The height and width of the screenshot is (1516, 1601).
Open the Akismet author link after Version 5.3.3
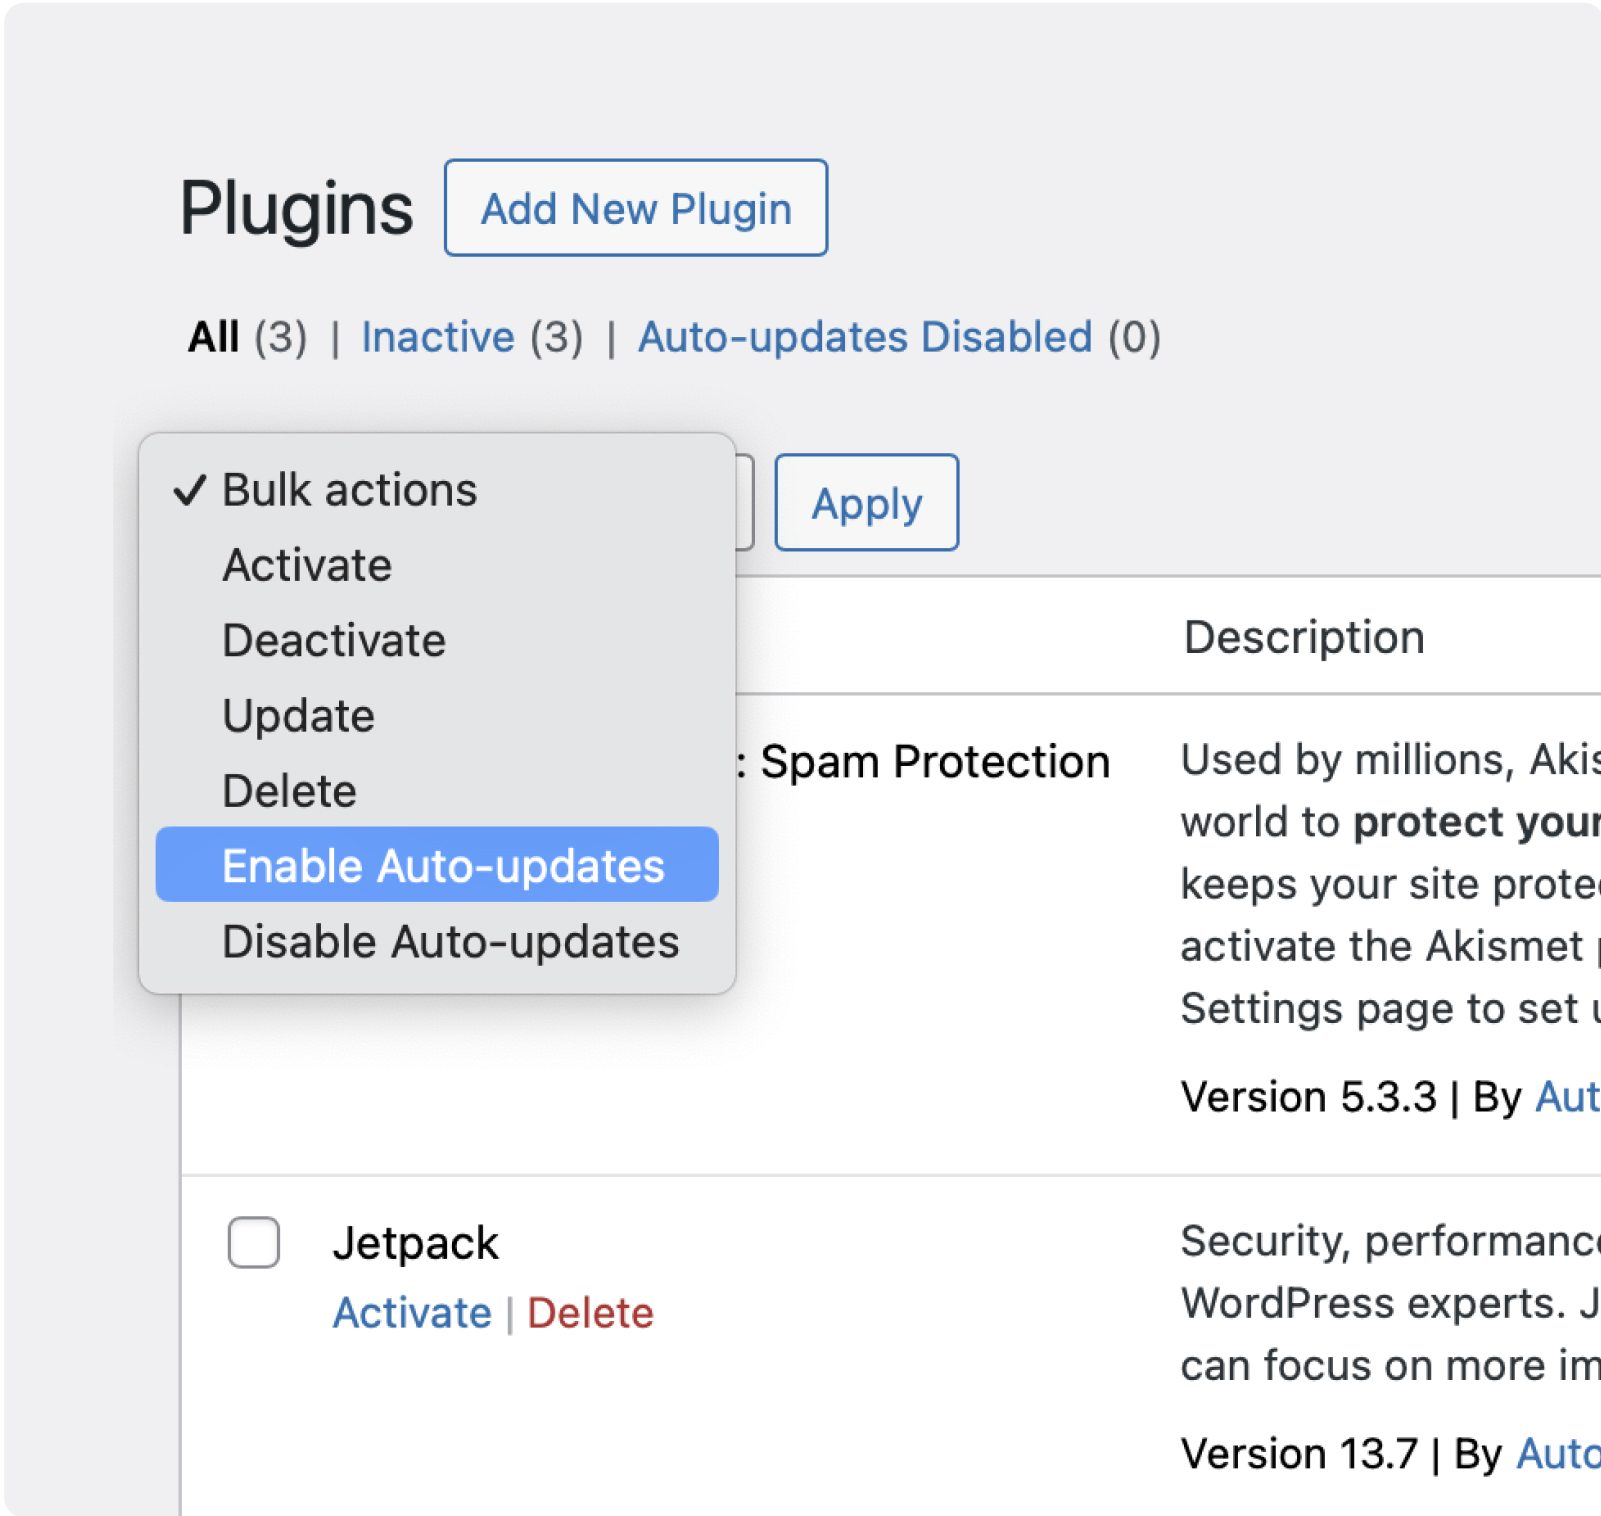tap(1567, 1097)
